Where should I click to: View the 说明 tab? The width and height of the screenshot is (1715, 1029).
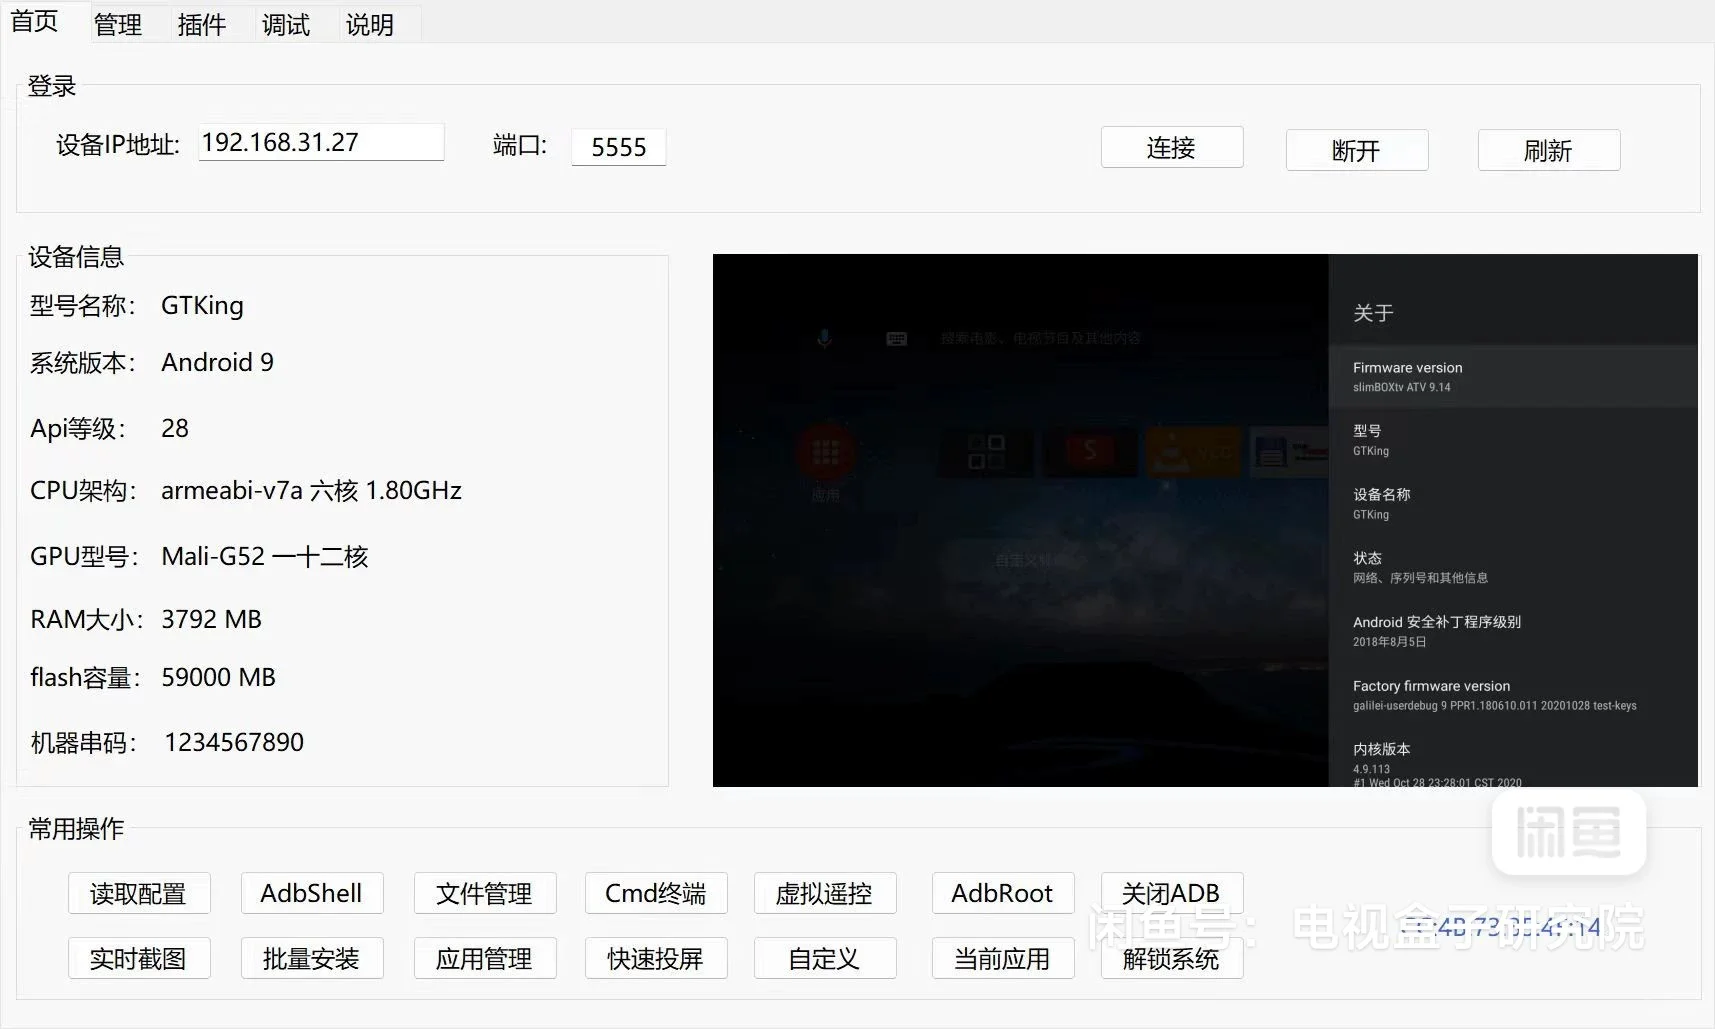point(370,24)
